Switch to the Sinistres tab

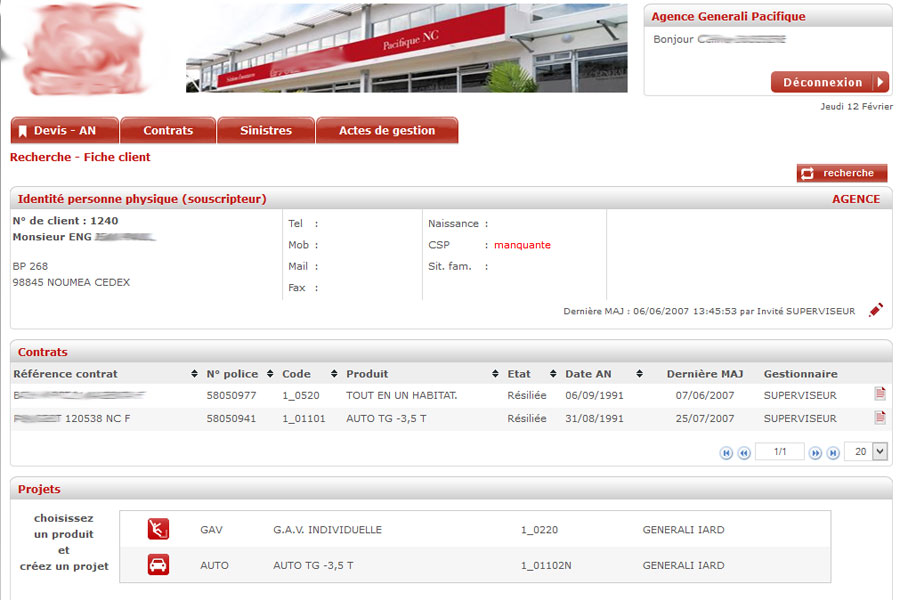[x=266, y=130]
